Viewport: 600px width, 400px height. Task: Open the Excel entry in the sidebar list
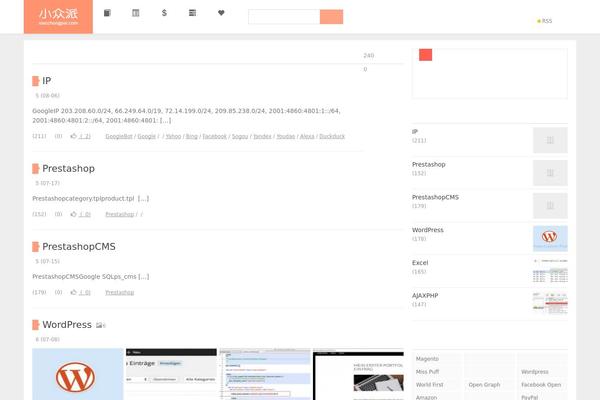[420, 263]
